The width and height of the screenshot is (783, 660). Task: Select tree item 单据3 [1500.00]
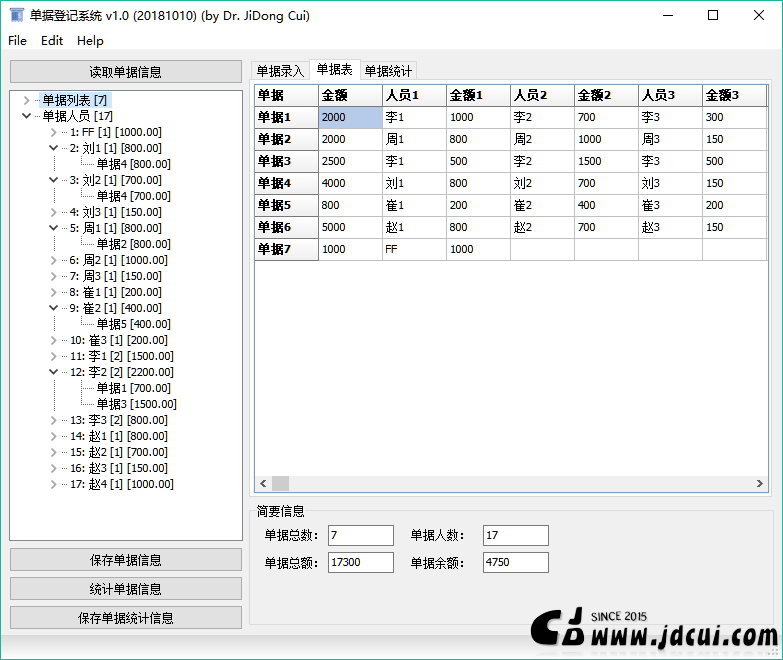coord(136,404)
